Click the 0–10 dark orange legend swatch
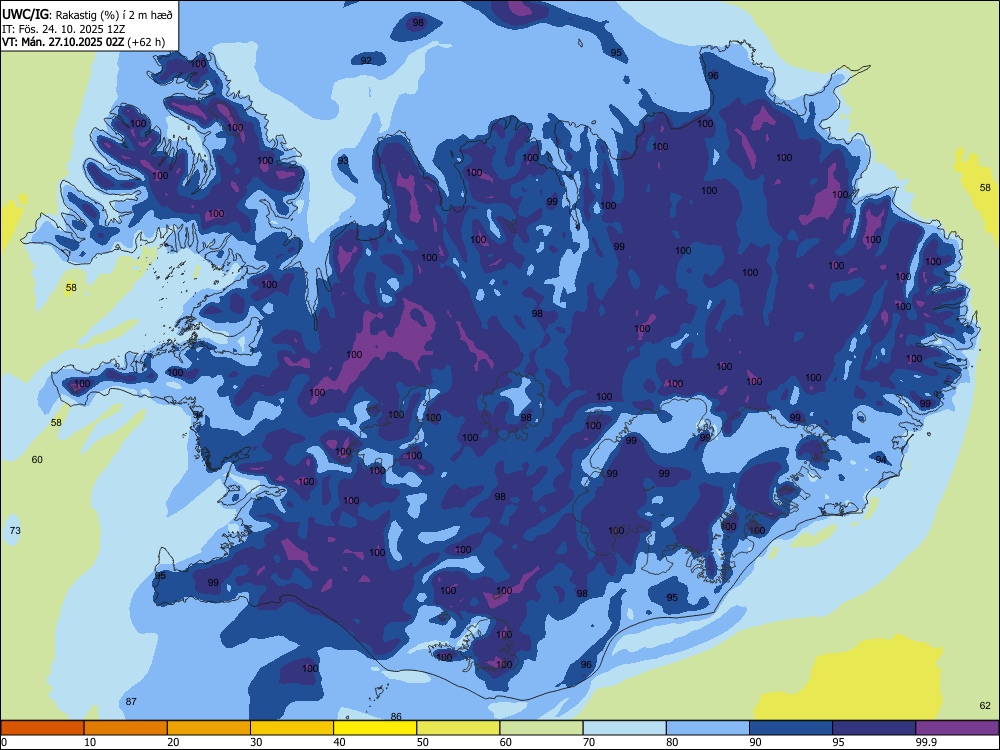1000x750 pixels. 43,728
